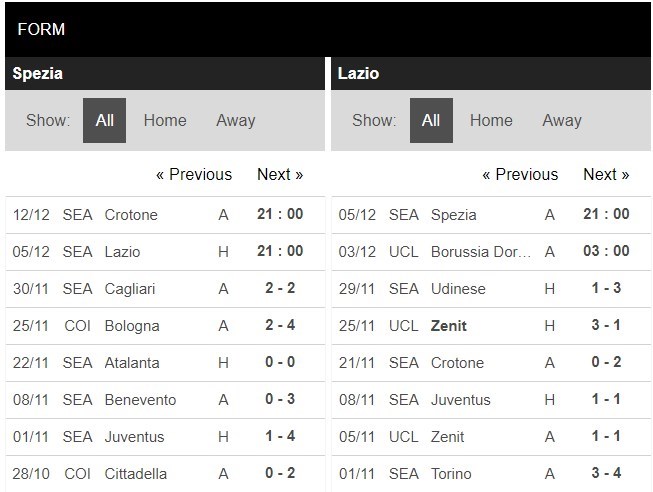Select the All tab under Lazio
The width and height of the screenshot is (653, 492).
tap(431, 120)
